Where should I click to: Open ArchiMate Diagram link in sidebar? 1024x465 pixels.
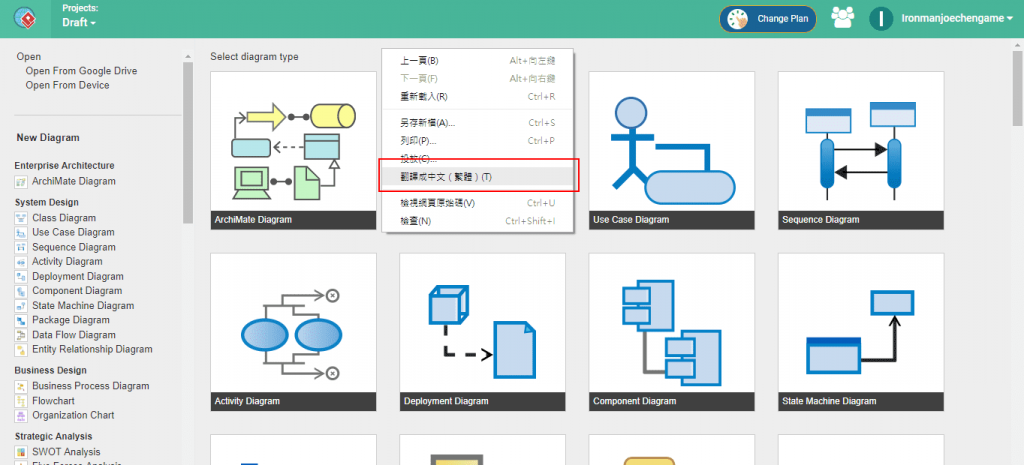74,182
